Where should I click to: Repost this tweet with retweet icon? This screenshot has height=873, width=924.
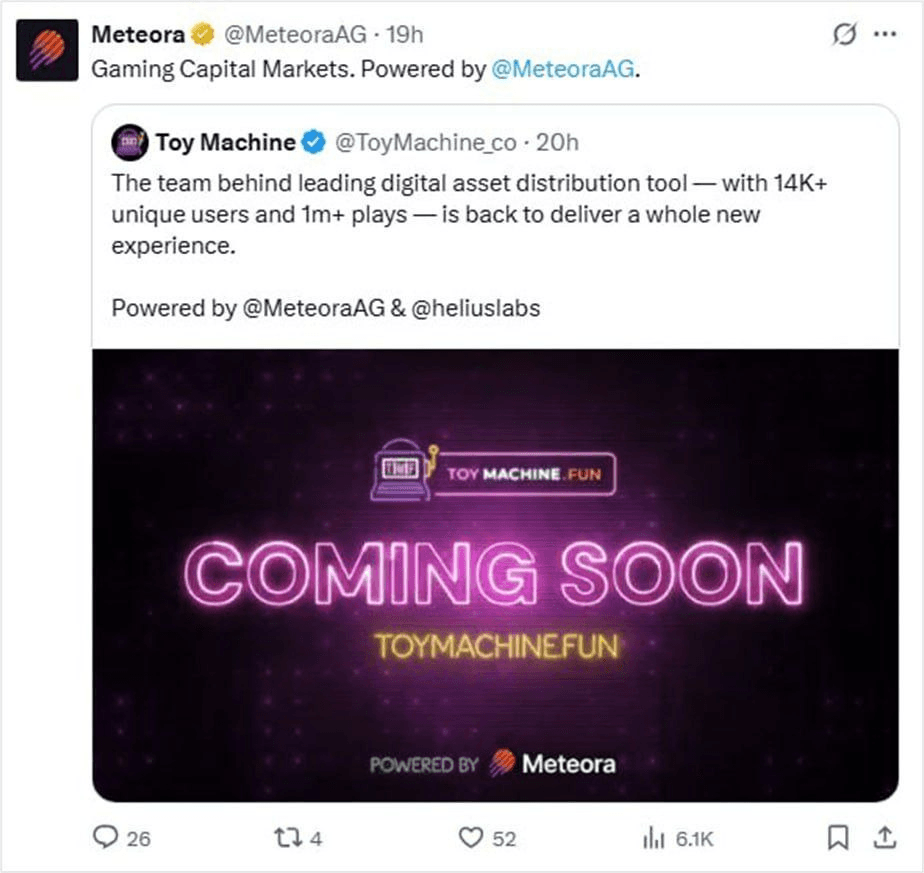click(288, 838)
